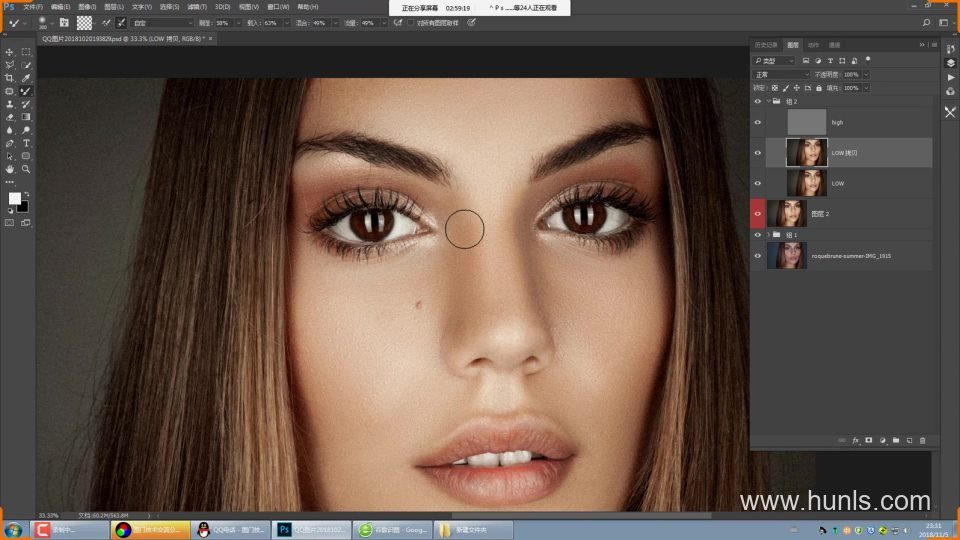The image size is (960, 540).
Task: Open the layer opacity 不透明度 dropdown arrow
Action: pyautogui.click(x=866, y=75)
